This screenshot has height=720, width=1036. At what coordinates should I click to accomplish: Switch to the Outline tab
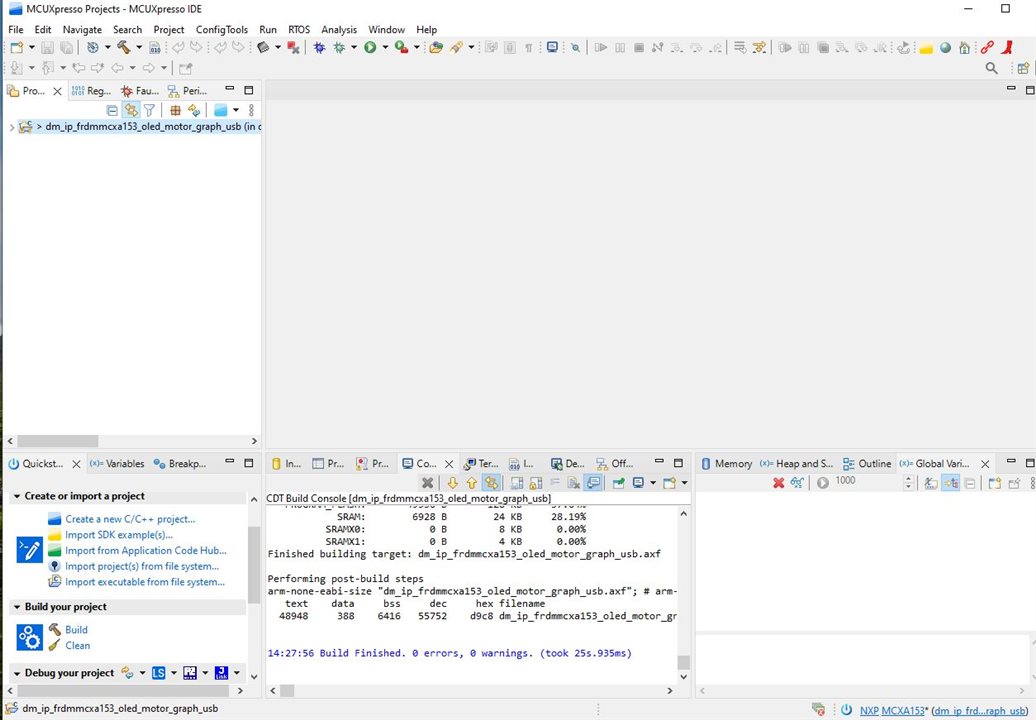[x=867, y=464]
